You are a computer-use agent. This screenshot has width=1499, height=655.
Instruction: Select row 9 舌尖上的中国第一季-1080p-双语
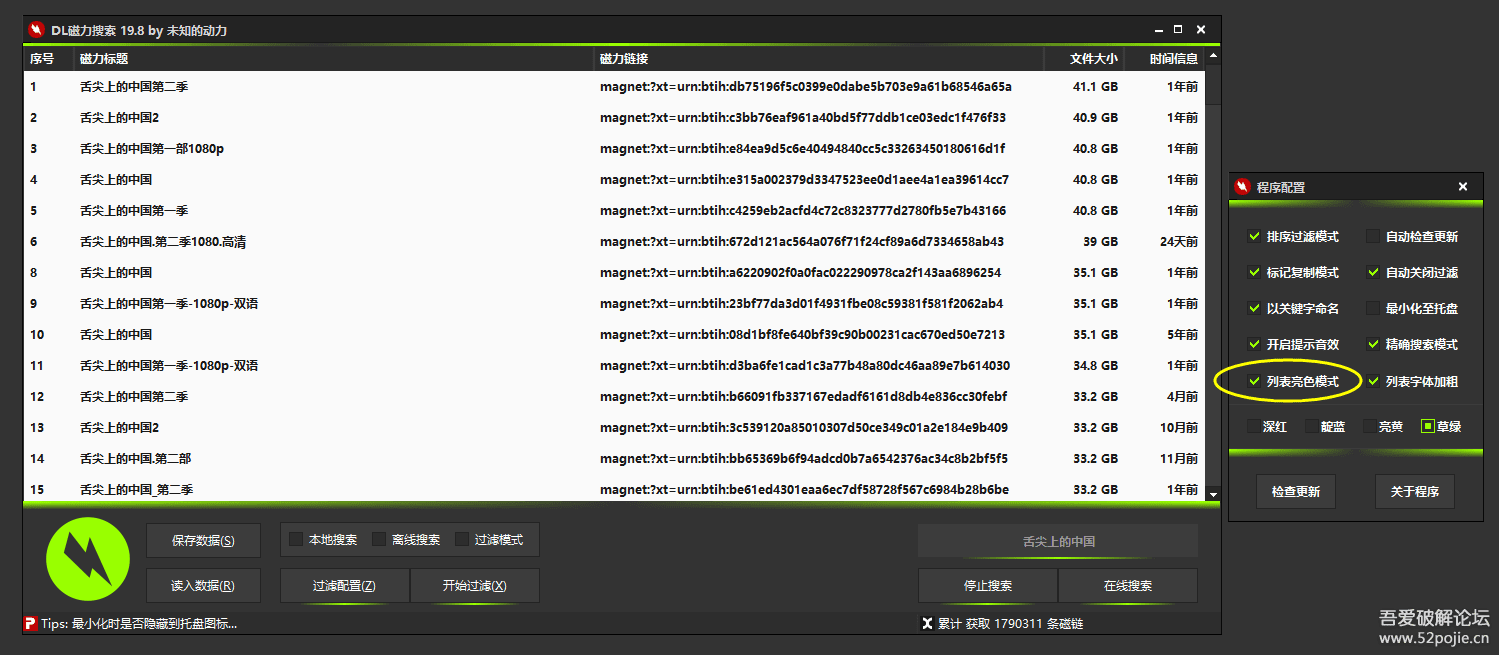click(x=614, y=304)
